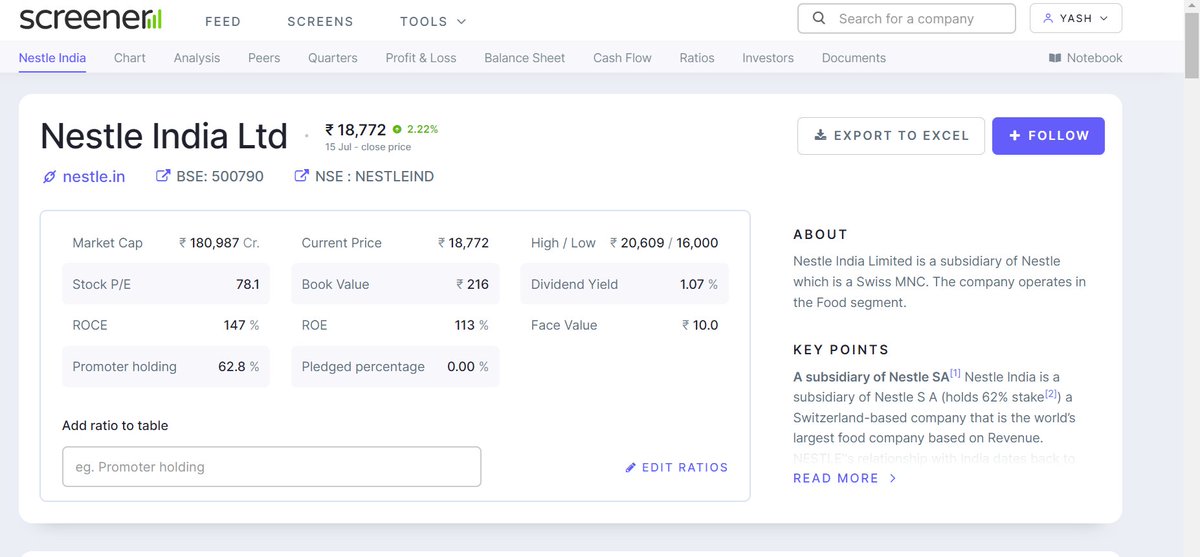Screen dimensions: 1200x557
Task: Open the BSE: 500790 link
Action: (220, 177)
